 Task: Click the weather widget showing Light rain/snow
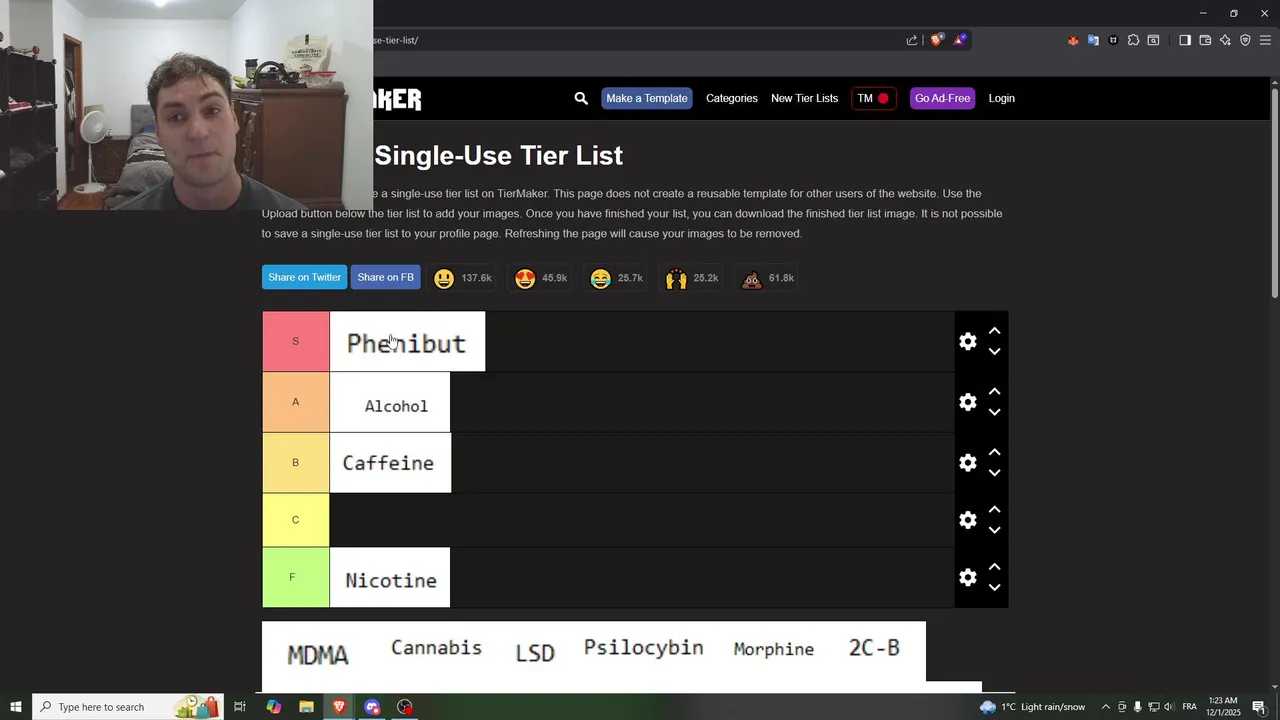click(x=1032, y=707)
